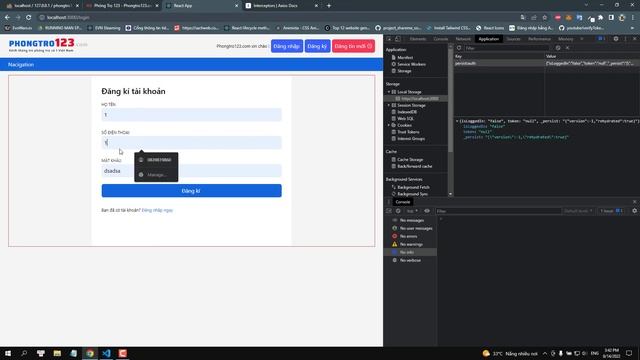640x360 pixels.
Task: Open Visual Studio Code from taskbar
Action: click(x=106, y=353)
